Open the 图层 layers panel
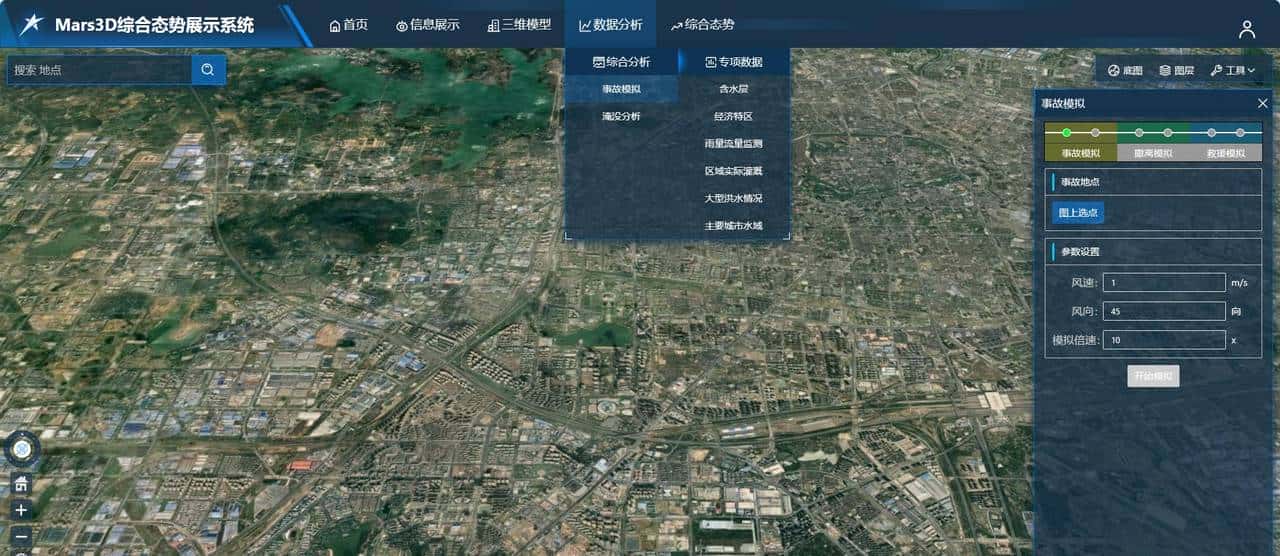This screenshot has height=556, width=1280. (x=1177, y=71)
